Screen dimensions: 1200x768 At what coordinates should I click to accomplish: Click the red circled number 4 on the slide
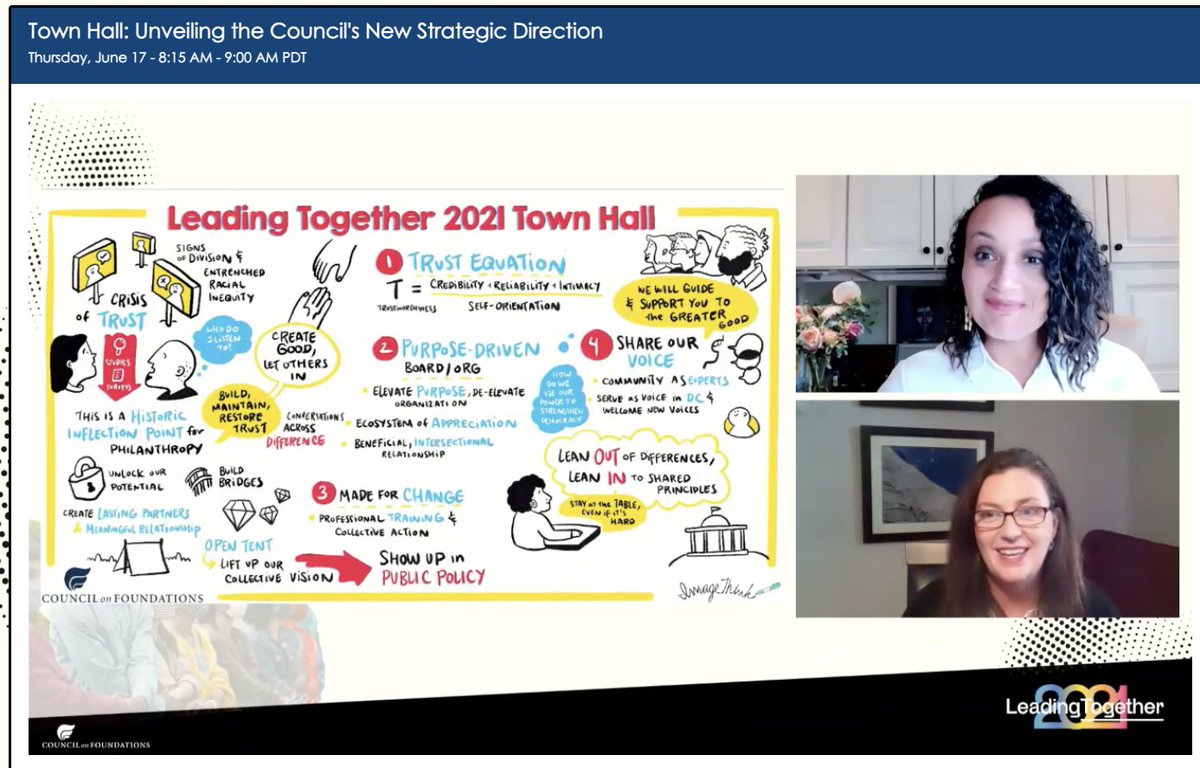pos(597,344)
